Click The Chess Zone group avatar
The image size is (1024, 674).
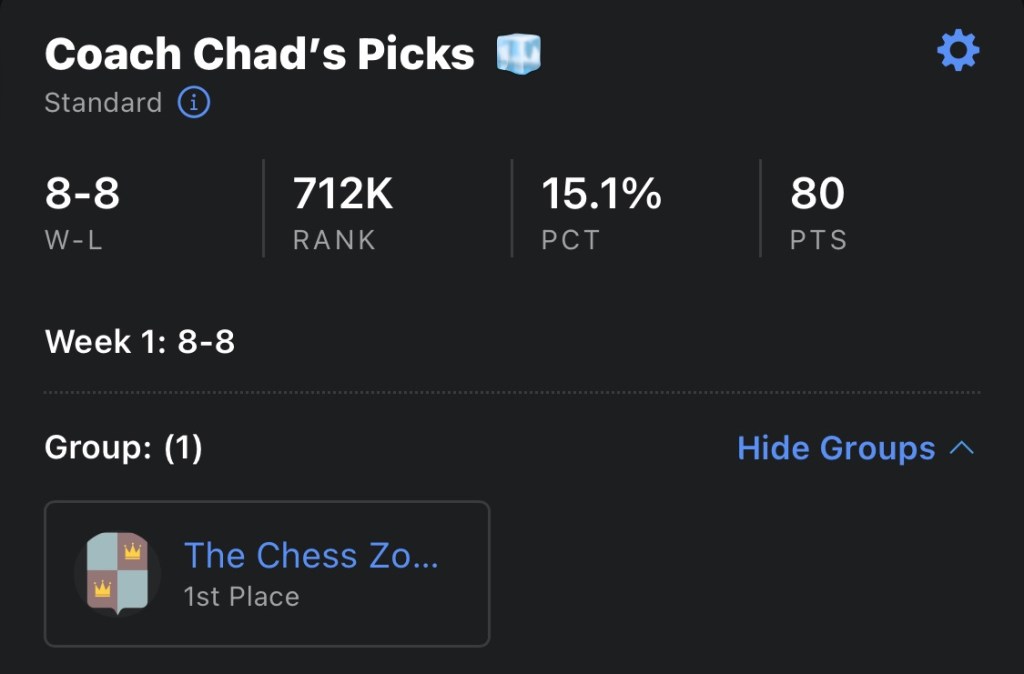pyautogui.click(x=117, y=574)
